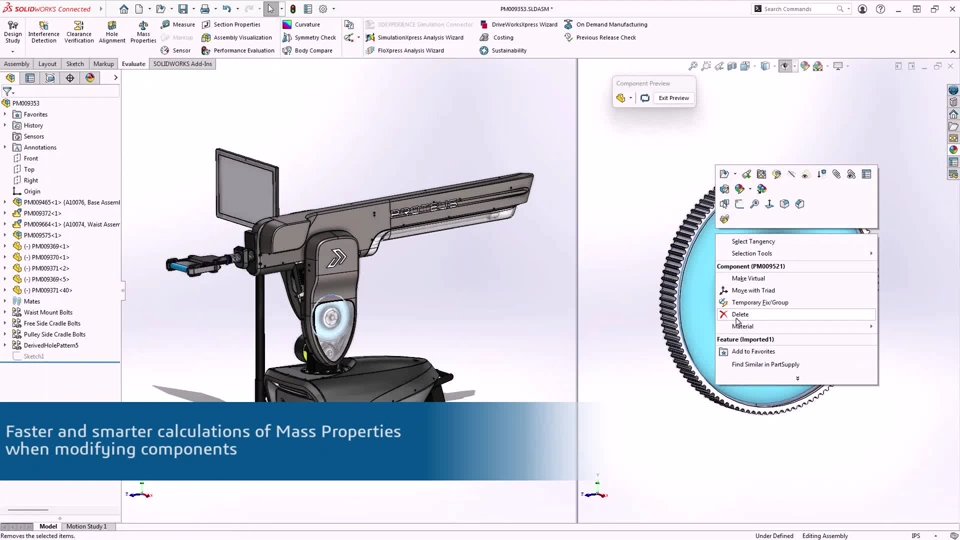Launch FloXpress Analysis Wizard
This screenshot has width=960, height=540.
point(405,51)
